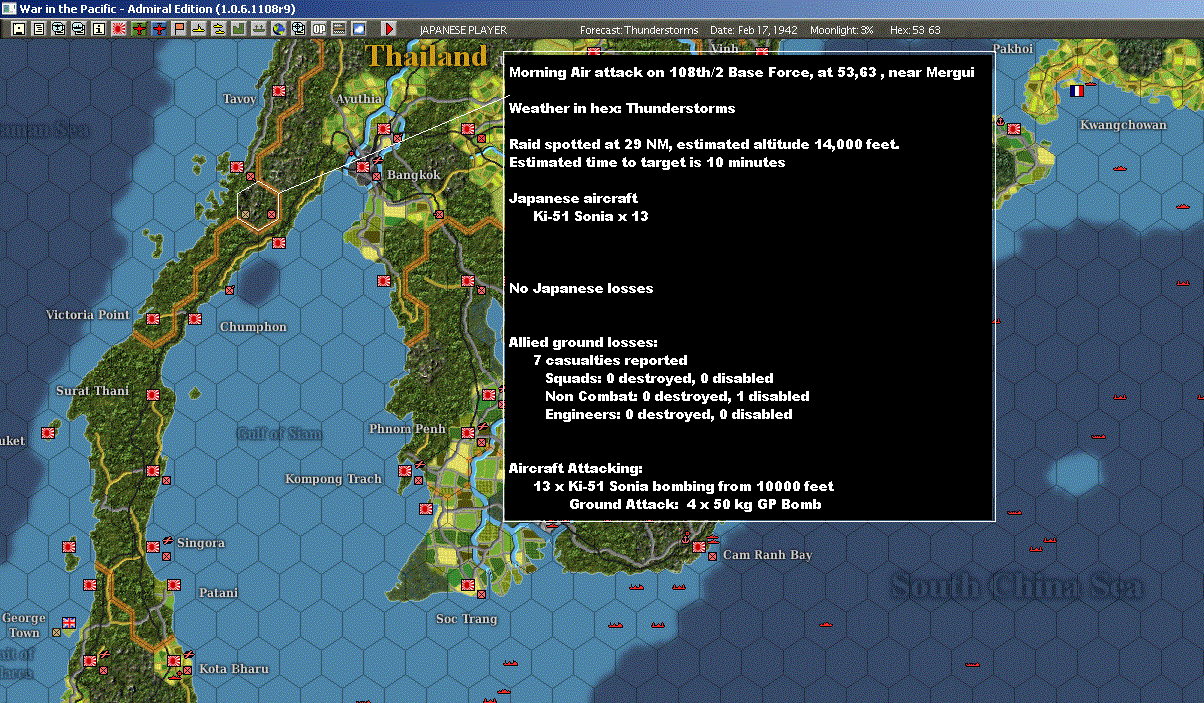Click the 'Forecast: Thunderstorms' status text
The width and height of the screenshot is (1204, 703).
(639, 30)
